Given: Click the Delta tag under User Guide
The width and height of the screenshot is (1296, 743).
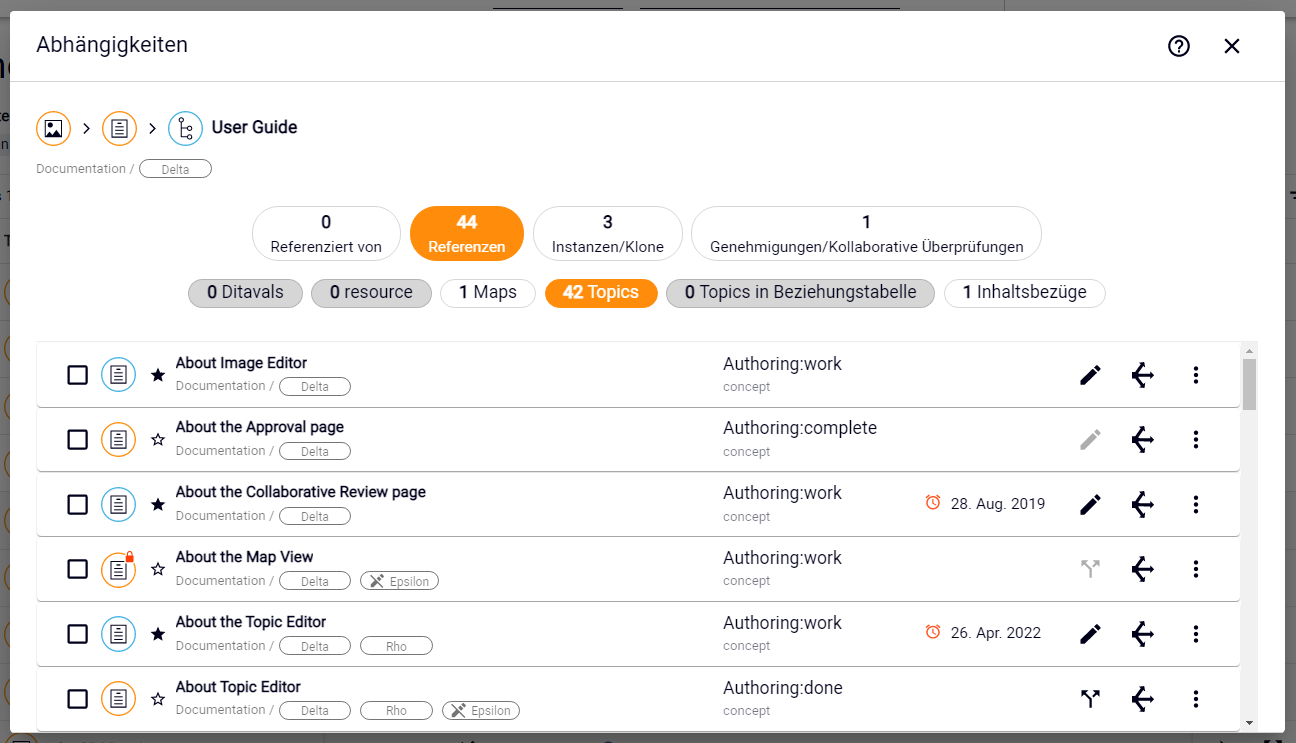Looking at the screenshot, I should click(x=175, y=169).
